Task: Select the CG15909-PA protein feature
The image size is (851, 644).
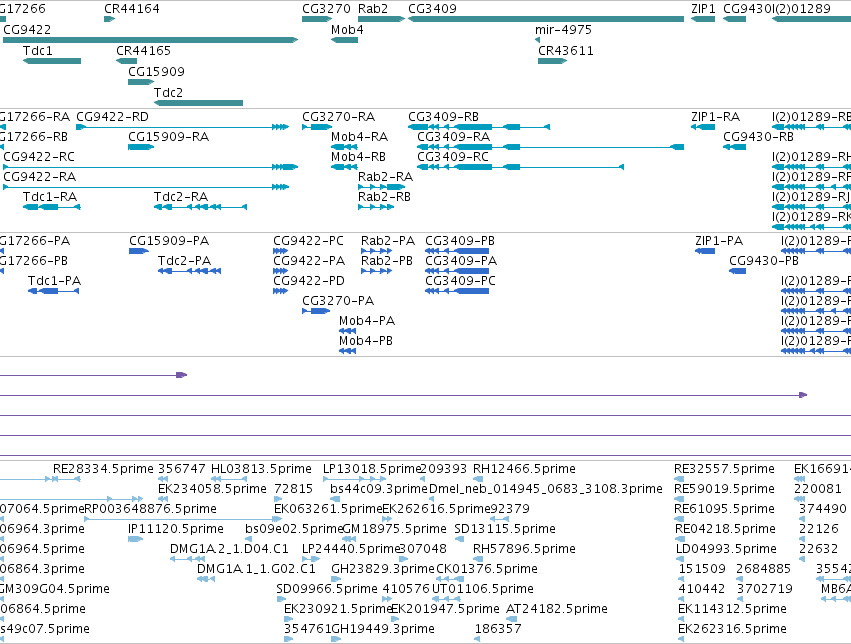Action: pyautogui.click(x=139, y=251)
